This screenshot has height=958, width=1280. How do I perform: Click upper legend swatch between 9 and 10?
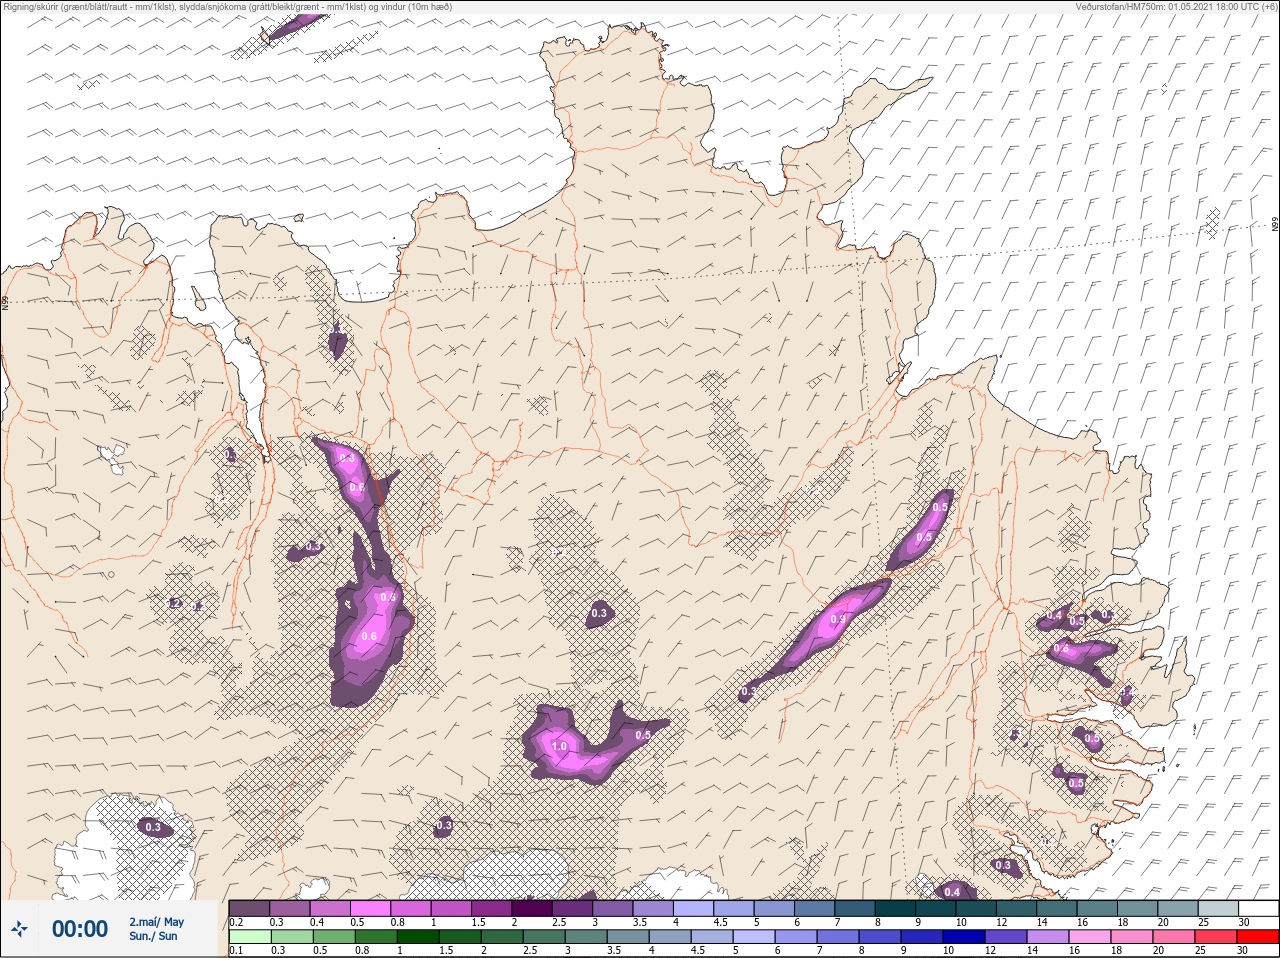[x=936, y=908]
